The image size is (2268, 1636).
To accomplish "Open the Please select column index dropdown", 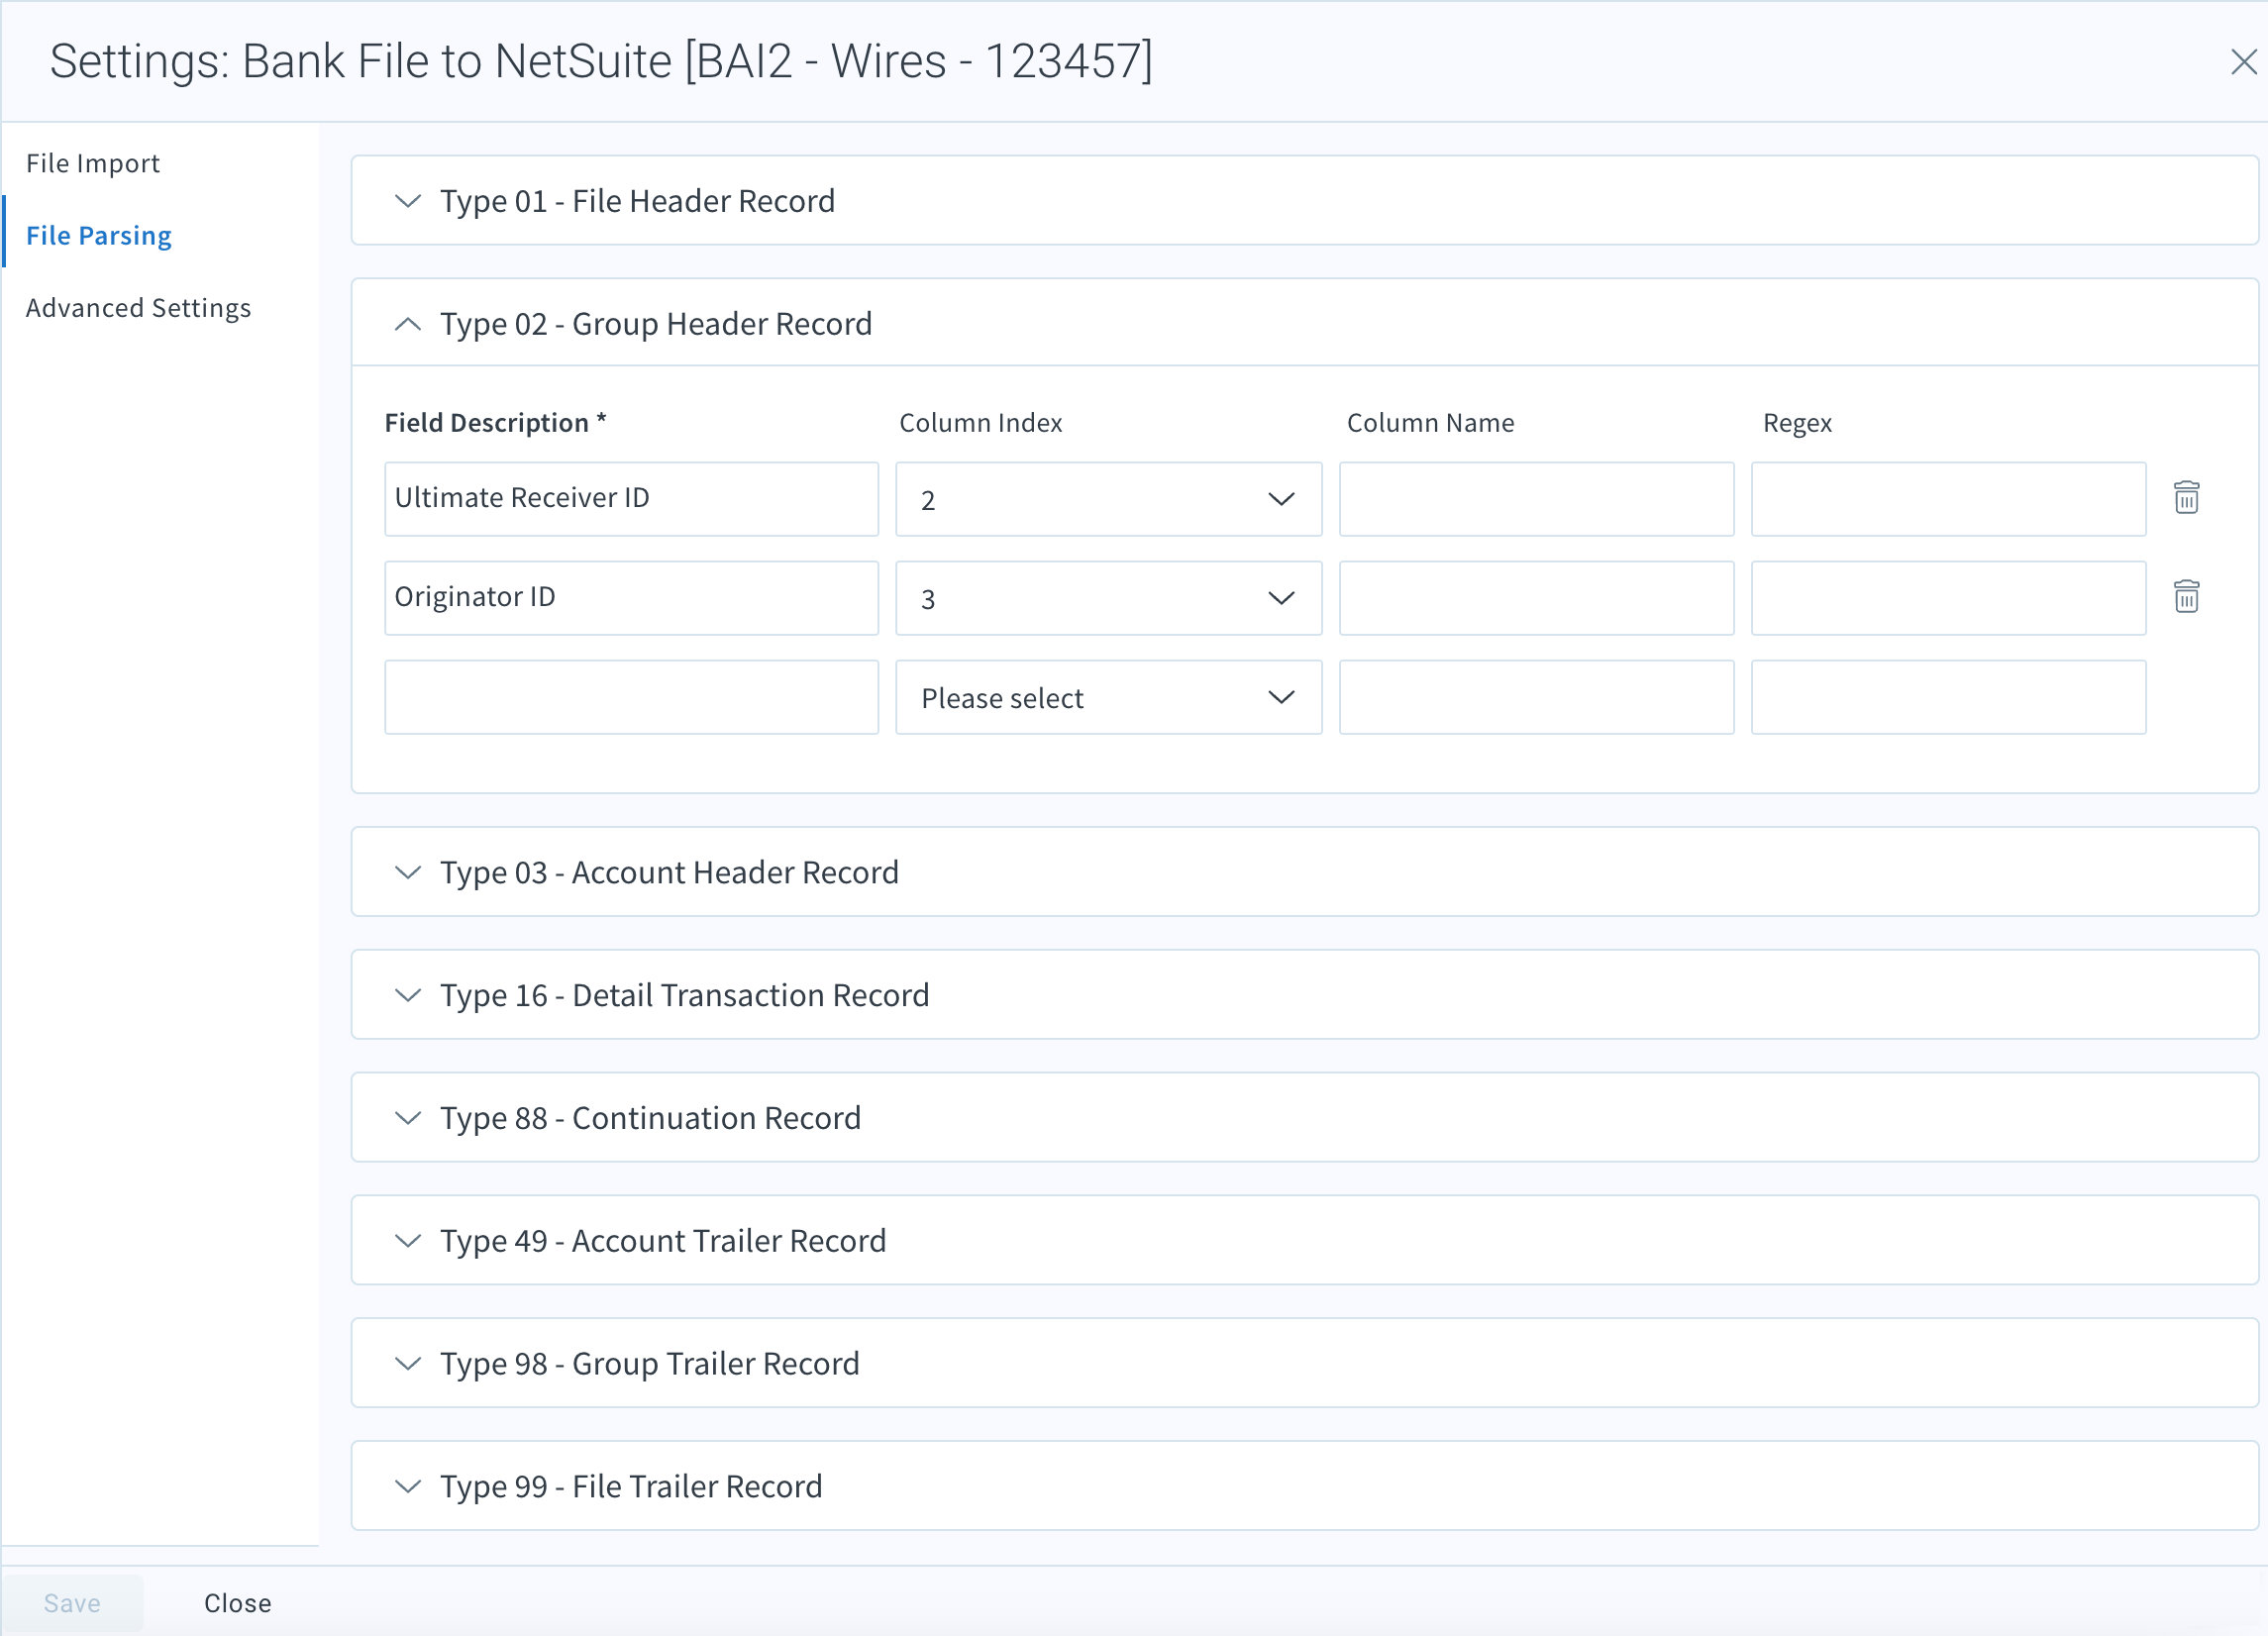I will (1108, 697).
